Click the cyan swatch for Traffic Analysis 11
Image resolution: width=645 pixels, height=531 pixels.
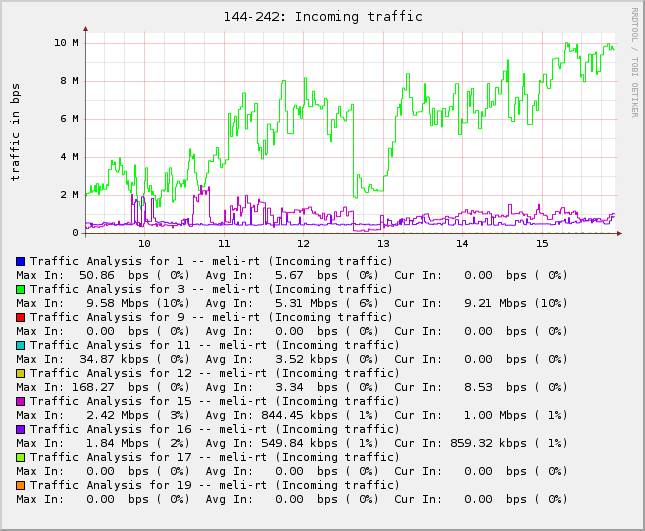(21, 345)
